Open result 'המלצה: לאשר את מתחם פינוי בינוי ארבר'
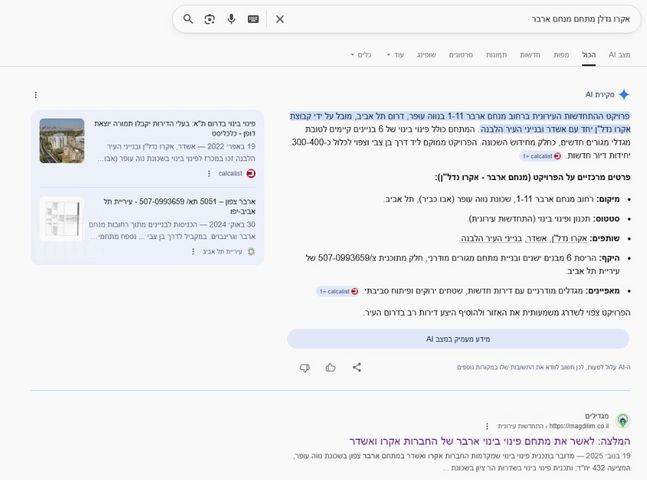 (x=490, y=441)
